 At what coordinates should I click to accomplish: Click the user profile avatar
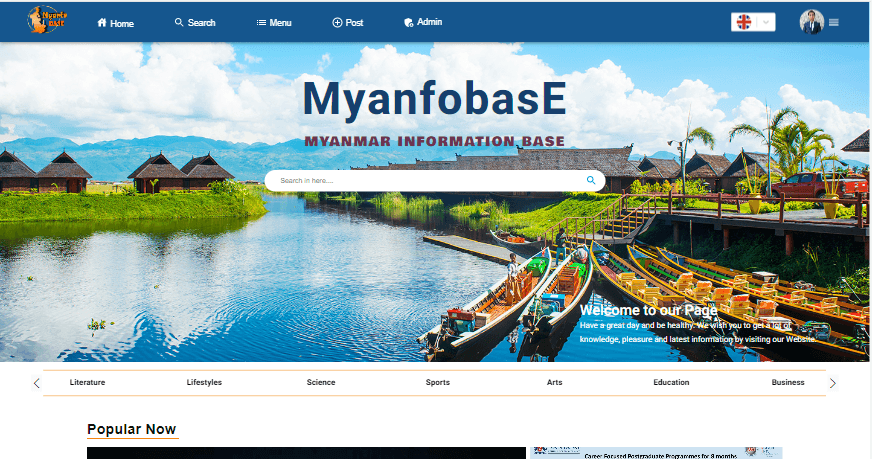811,22
